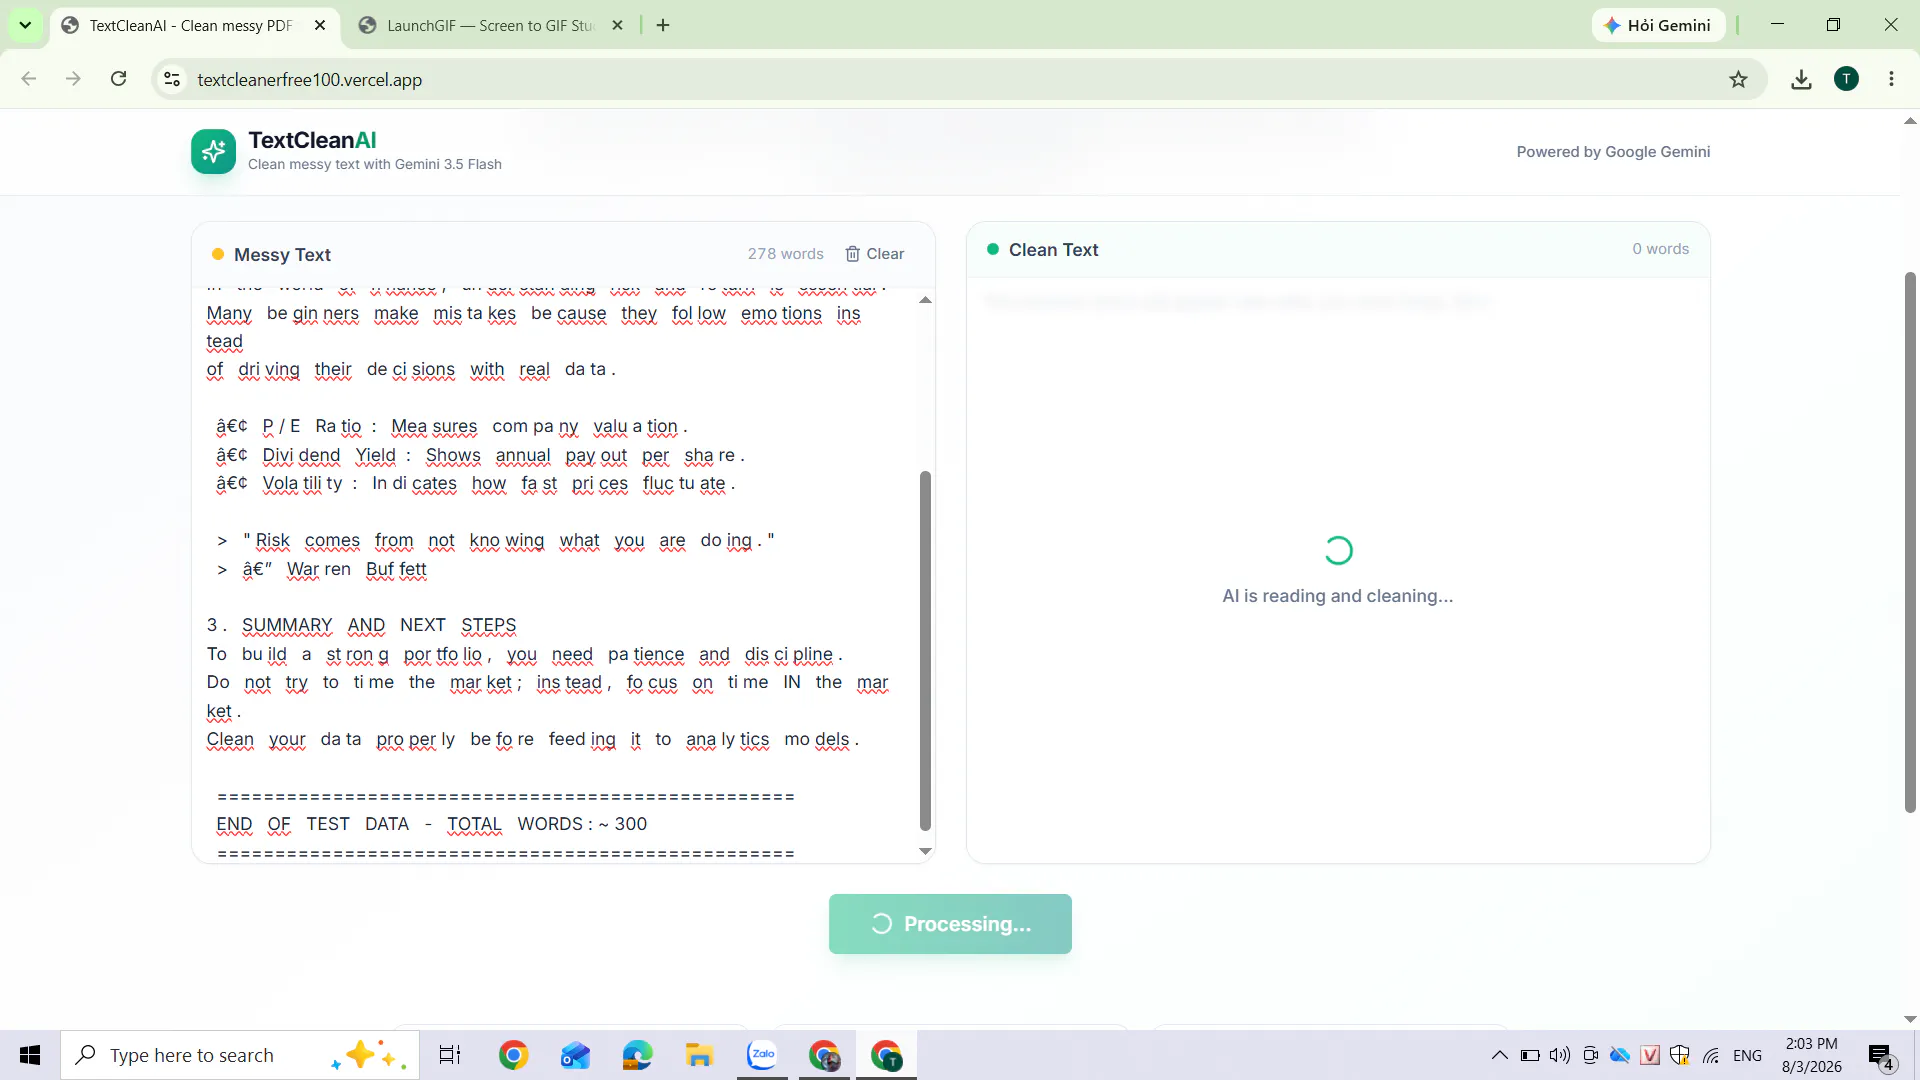Open Outlook from the taskbar
This screenshot has width=1920, height=1080.
[x=575, y=1055]
